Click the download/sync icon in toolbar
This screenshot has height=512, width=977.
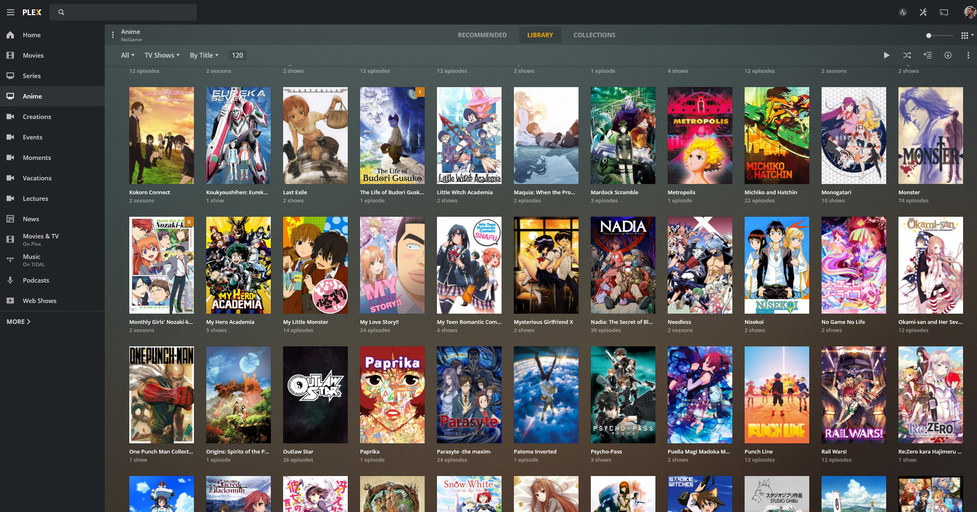pyautogui.click(x=948, y=55)
